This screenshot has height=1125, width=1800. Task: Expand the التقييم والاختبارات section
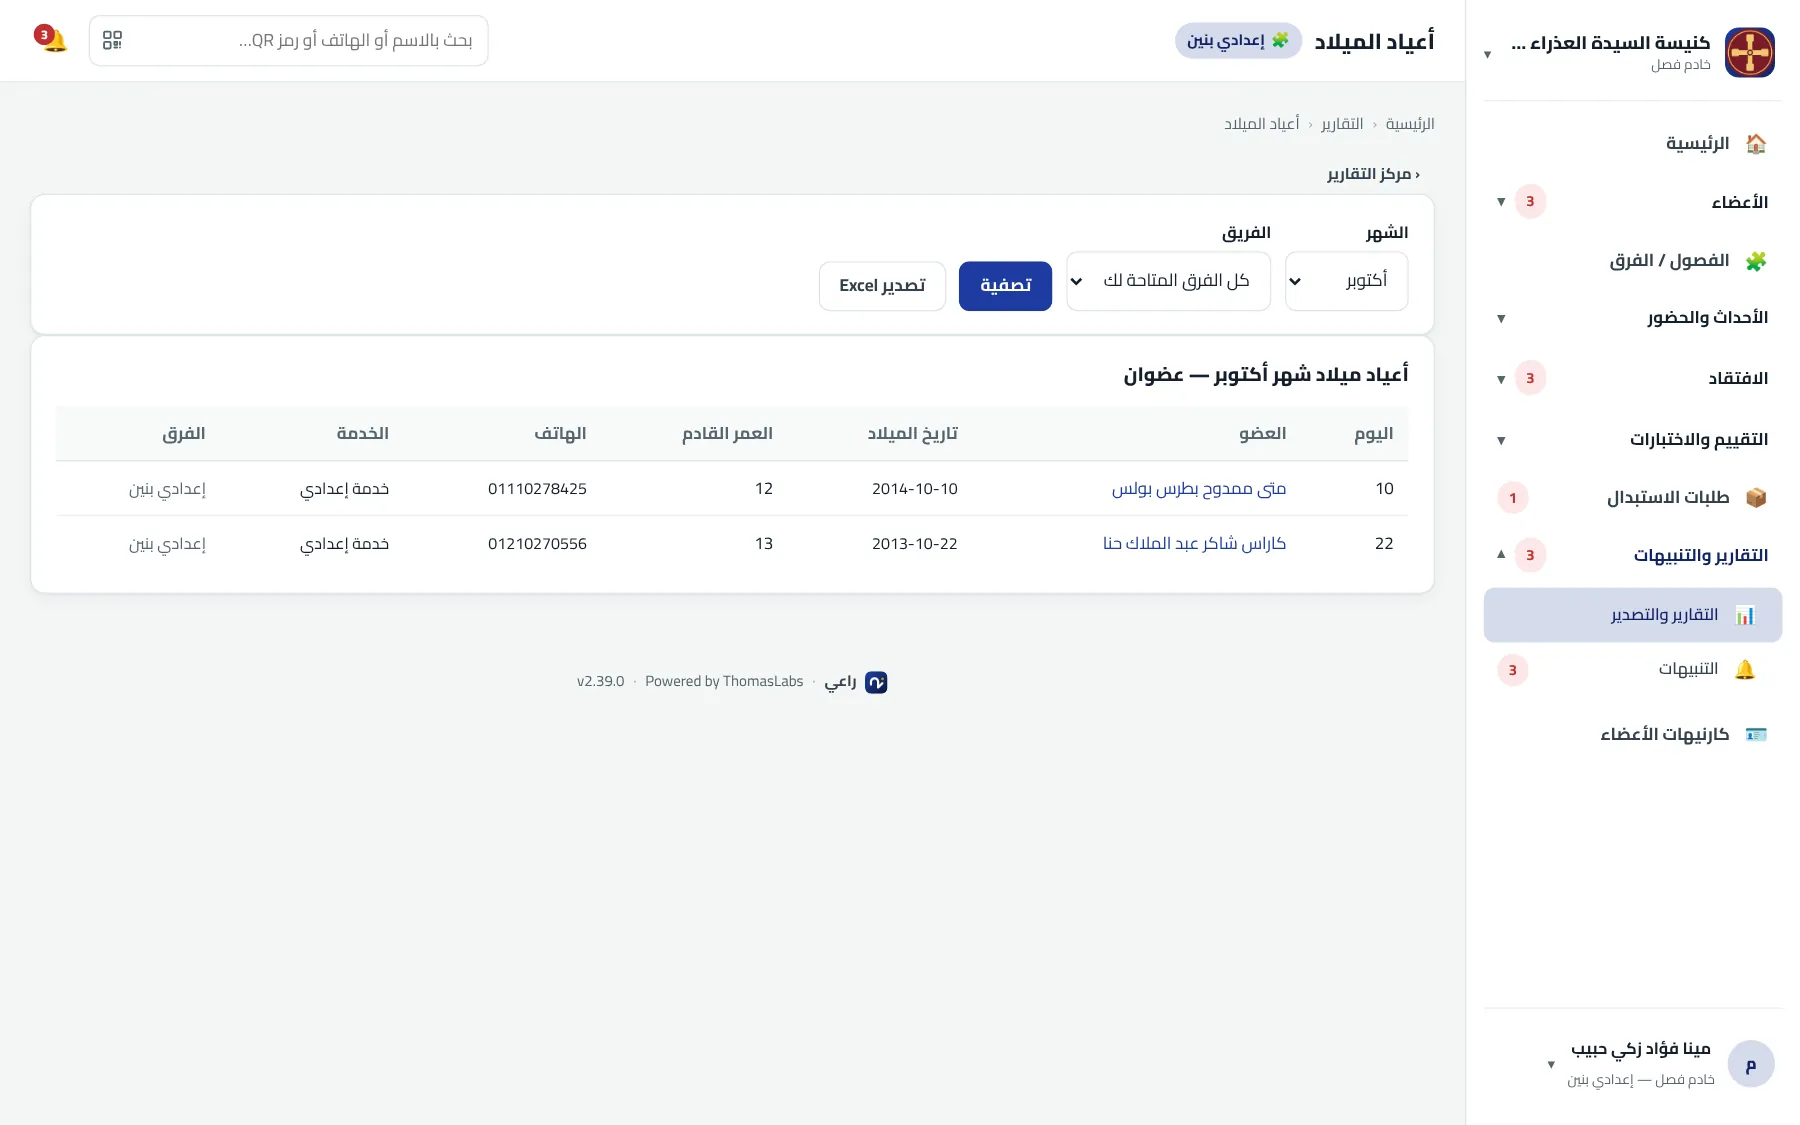1633,440
